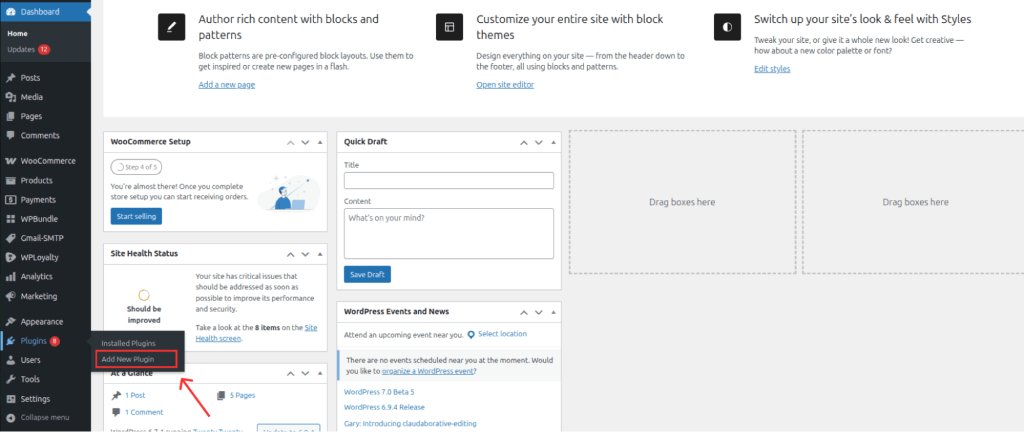Click the half-circle Styles icon
The height and width of the screenshot is (432, 1024).
pyautogui.click(x=728, y=27)
